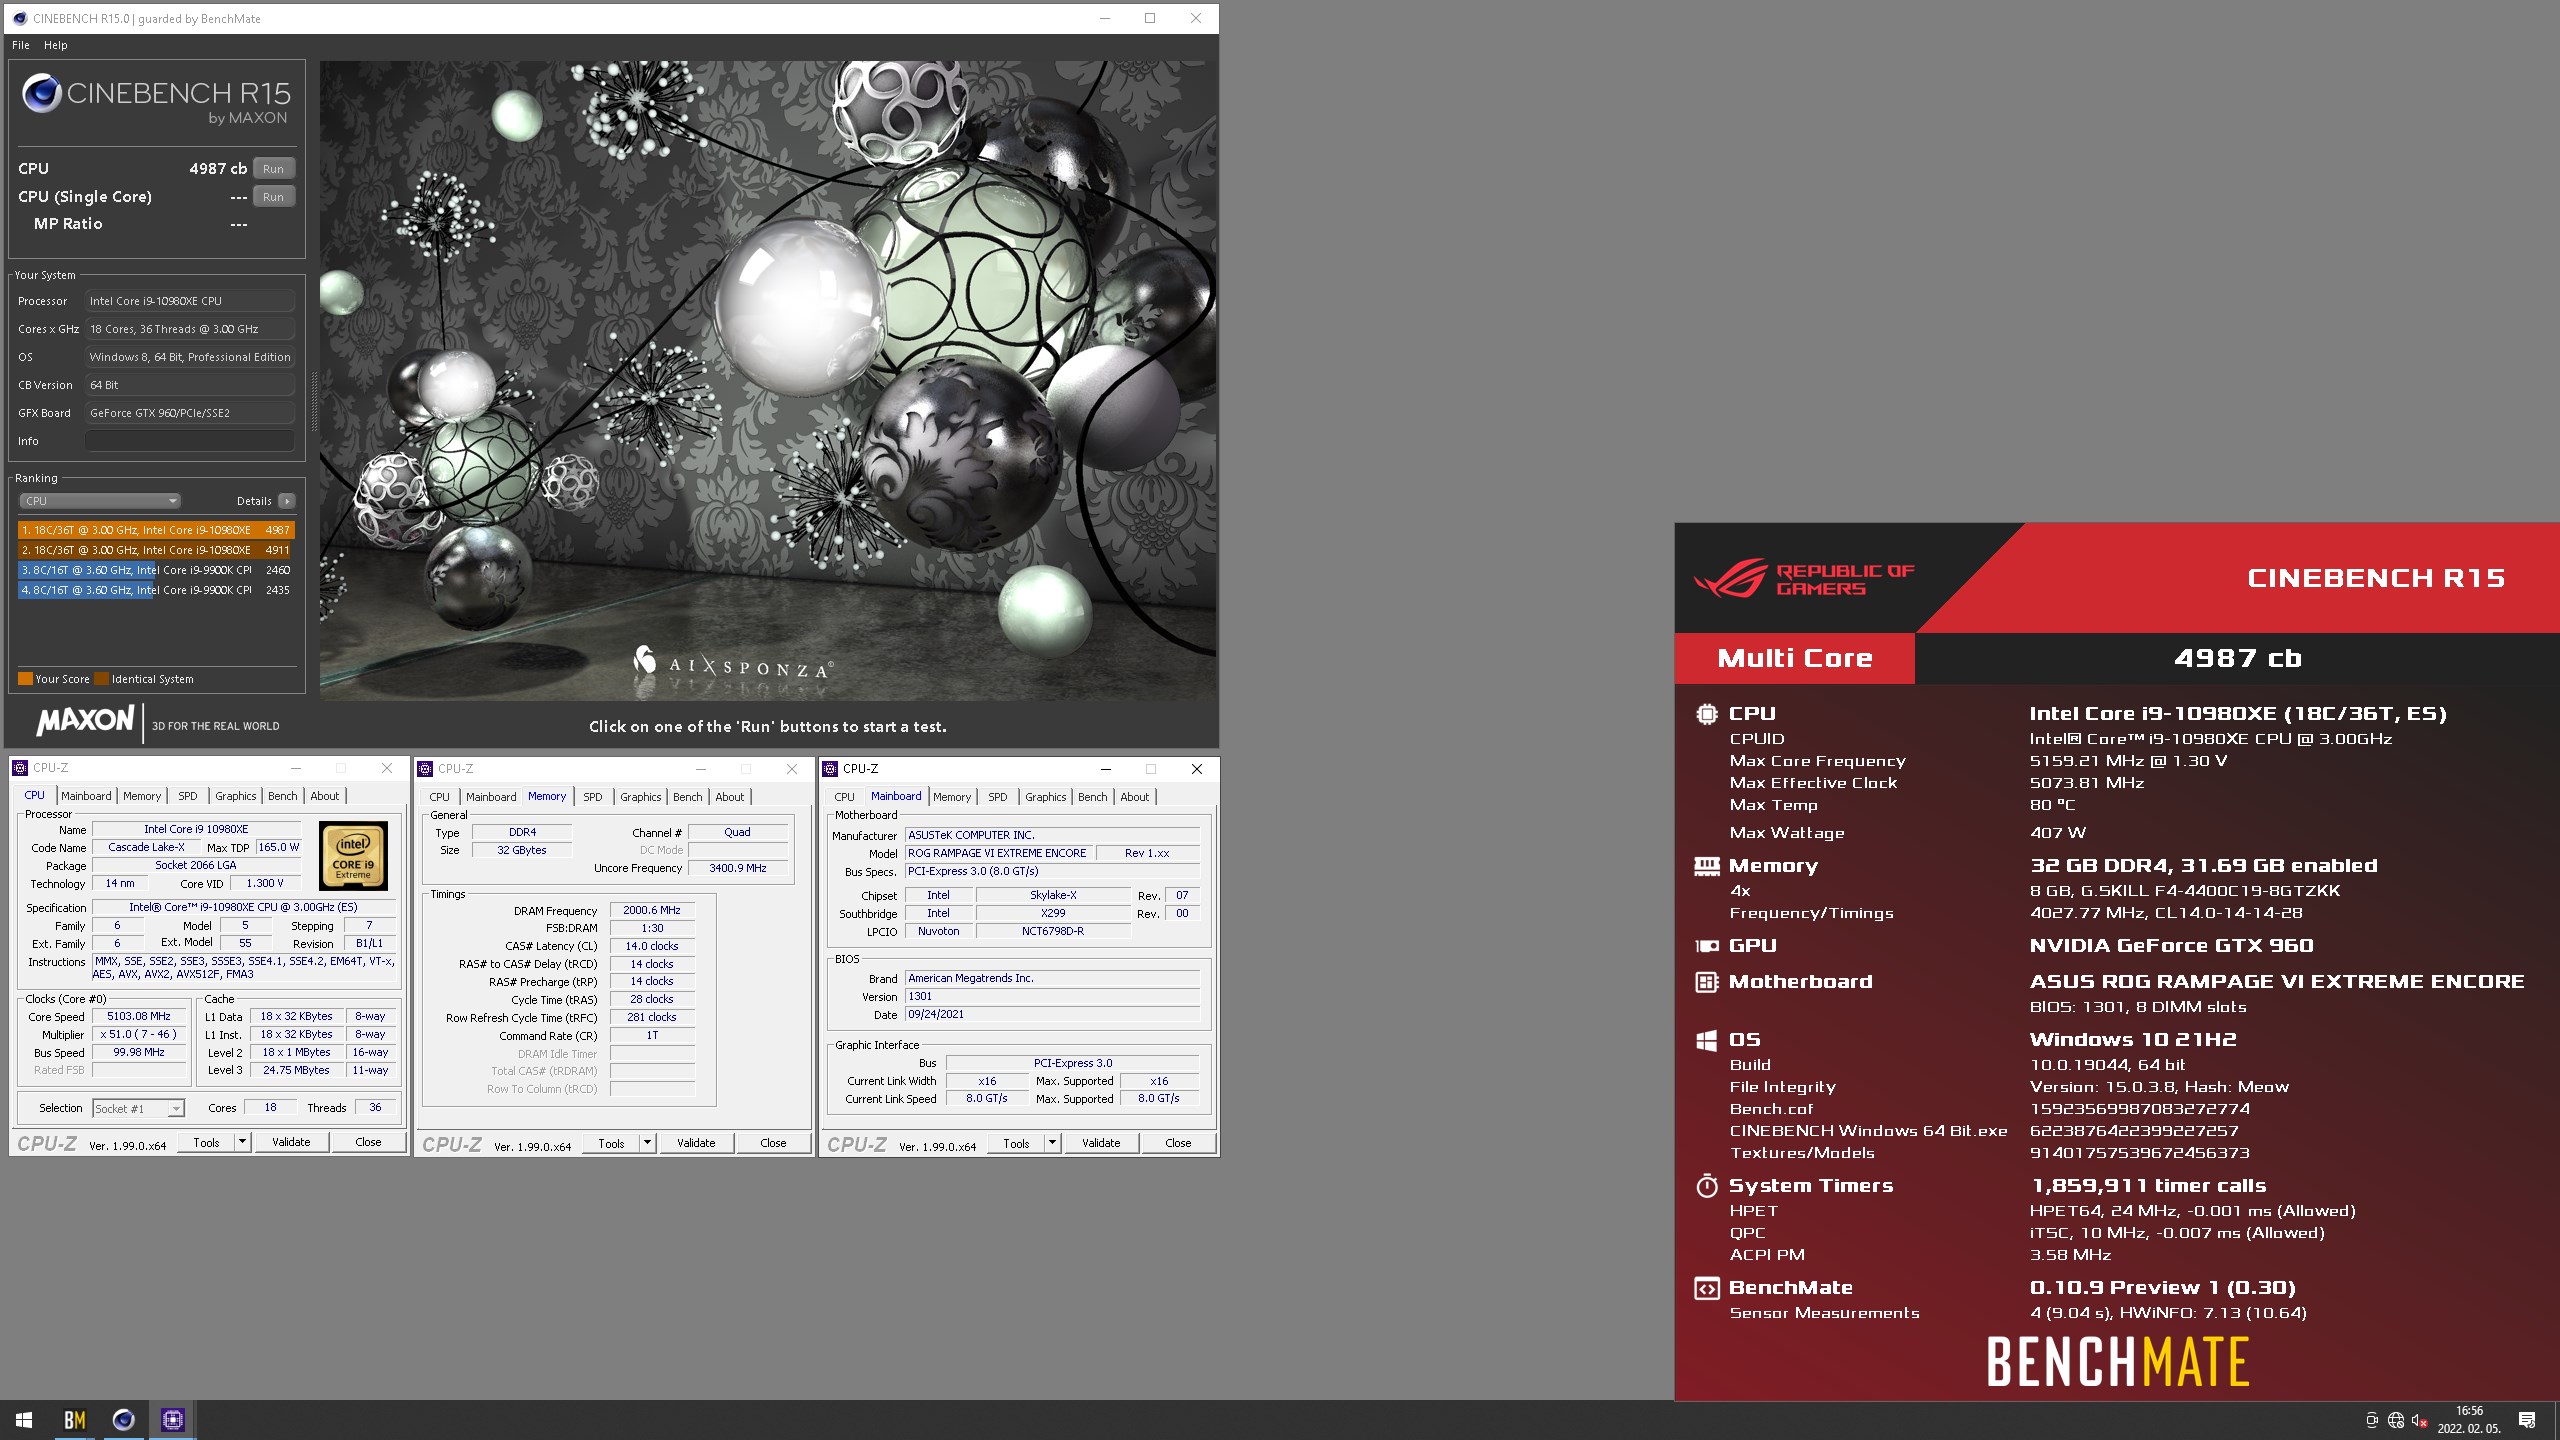Open Graphics tab in first CPU-Z window
2560x1440 pixels.
click(236, 796)
